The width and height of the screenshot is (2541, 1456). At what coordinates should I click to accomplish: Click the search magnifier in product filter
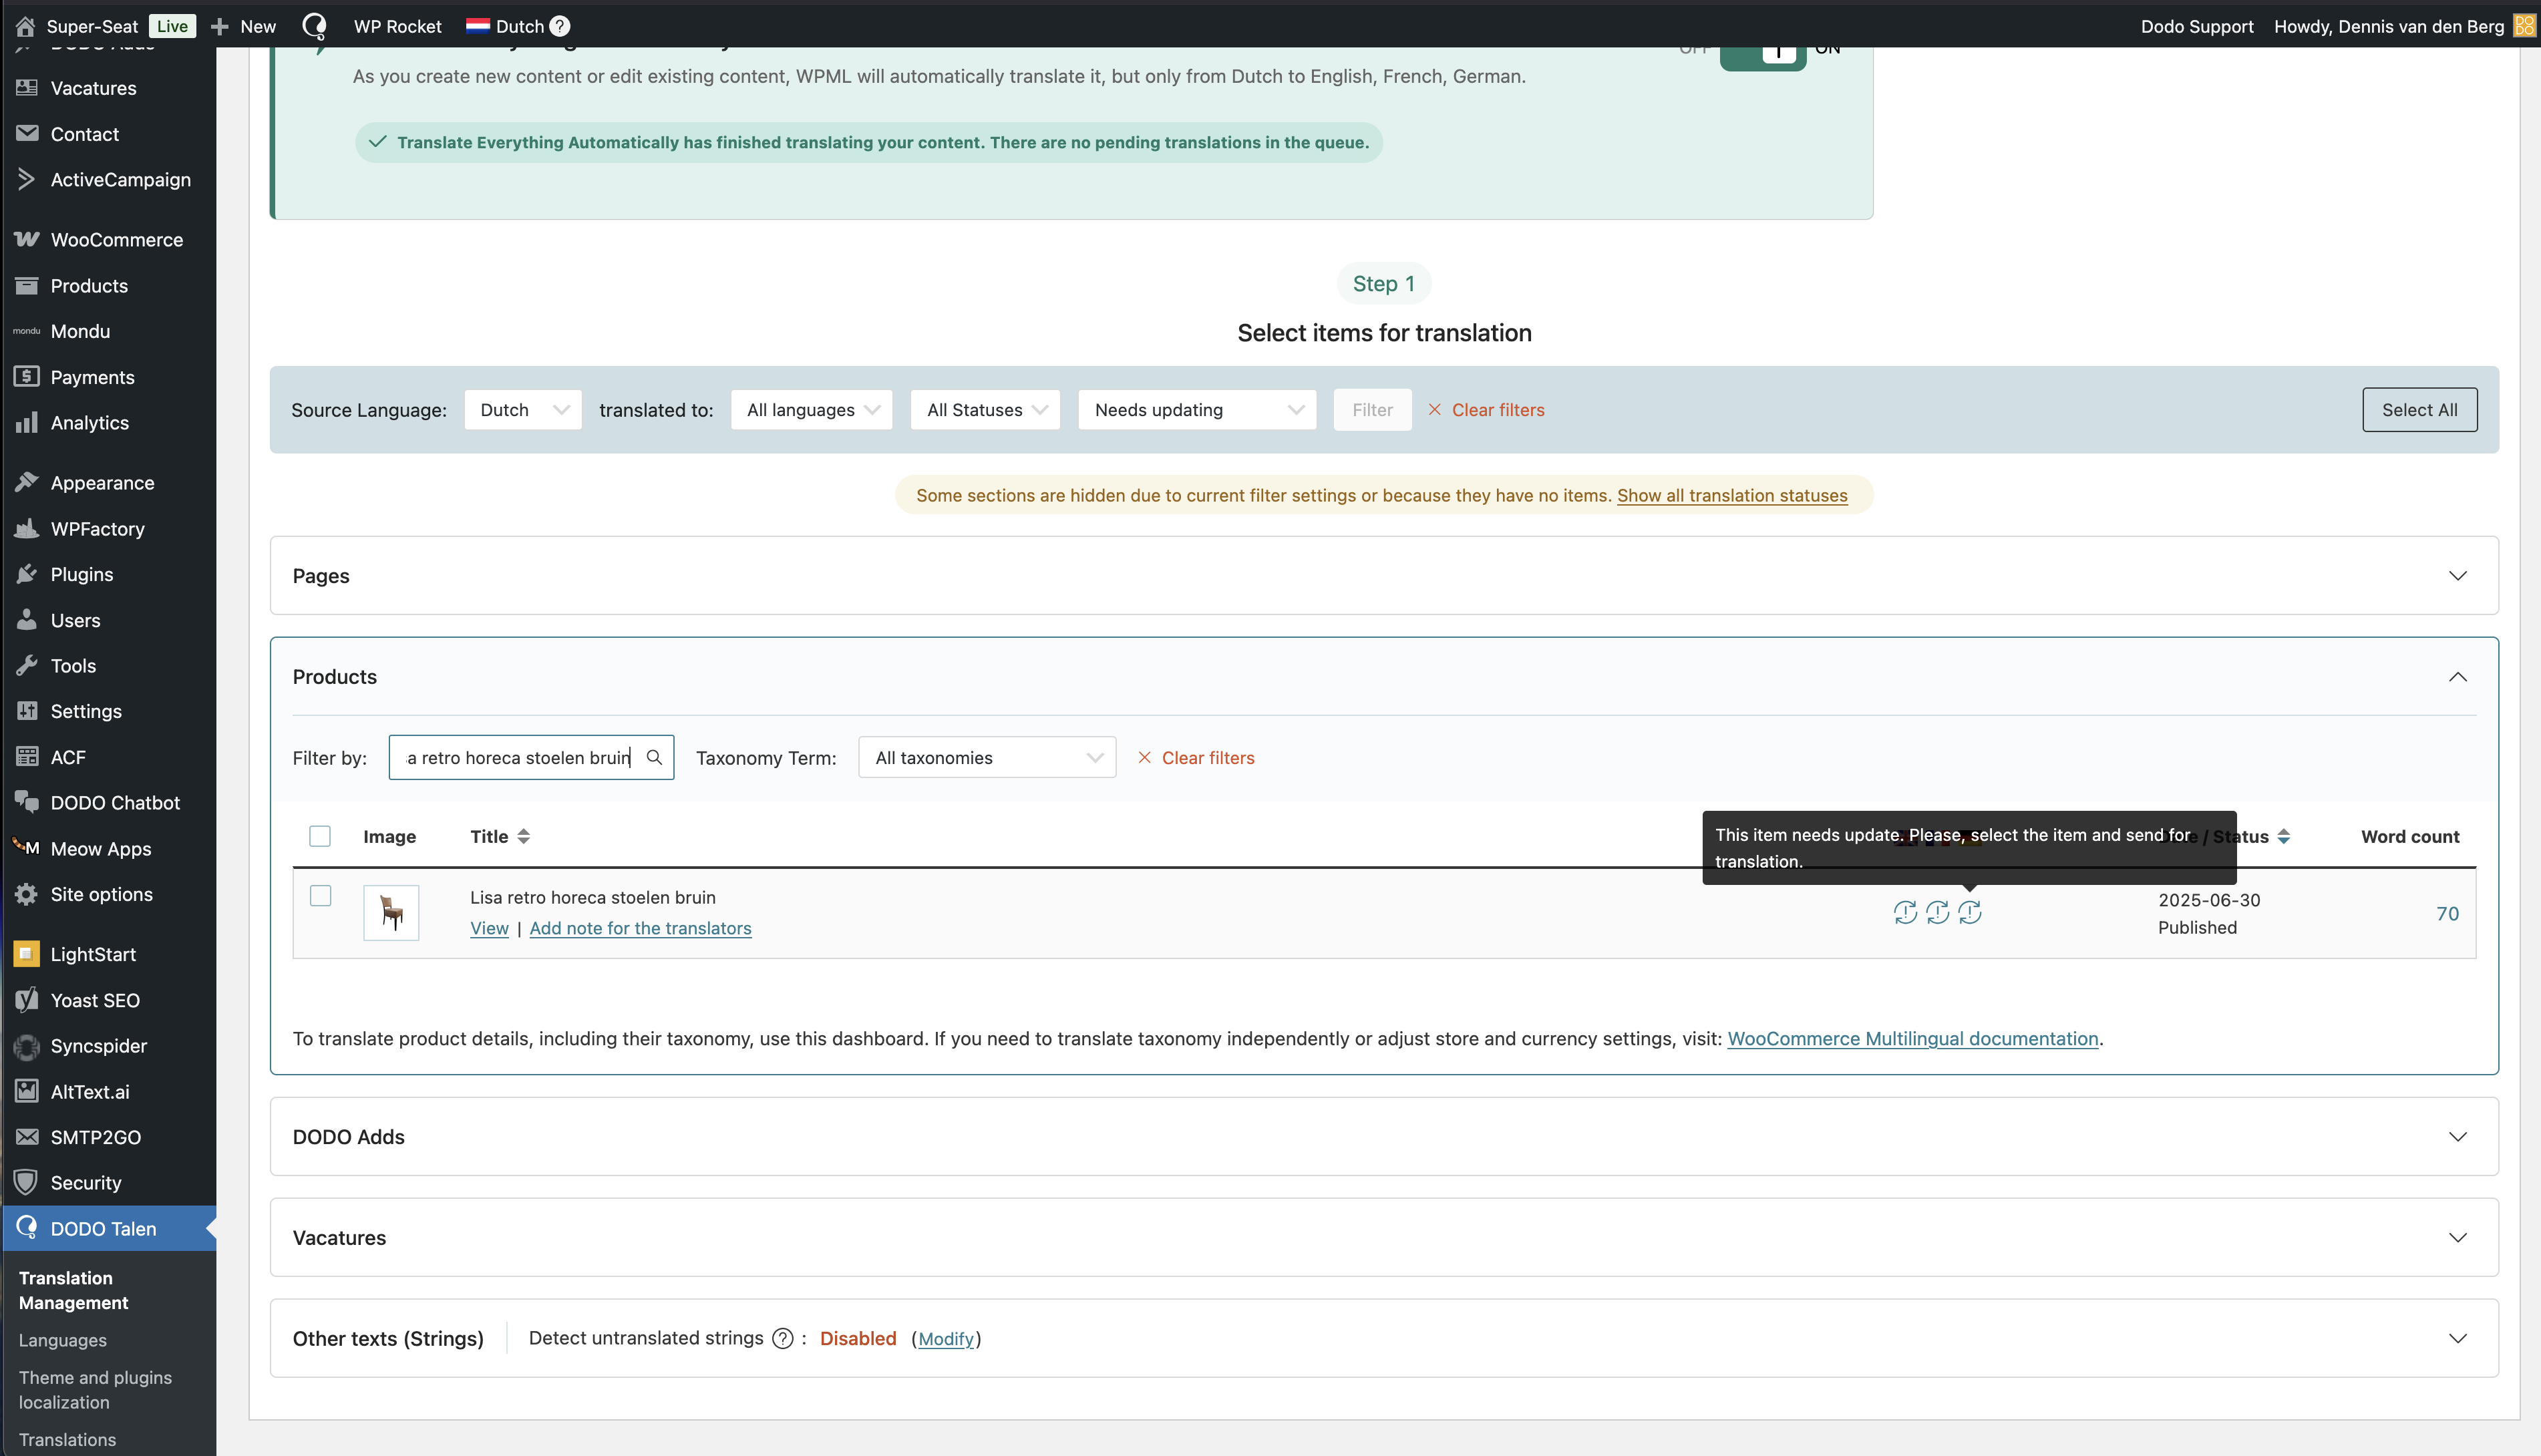pos(654,757)
